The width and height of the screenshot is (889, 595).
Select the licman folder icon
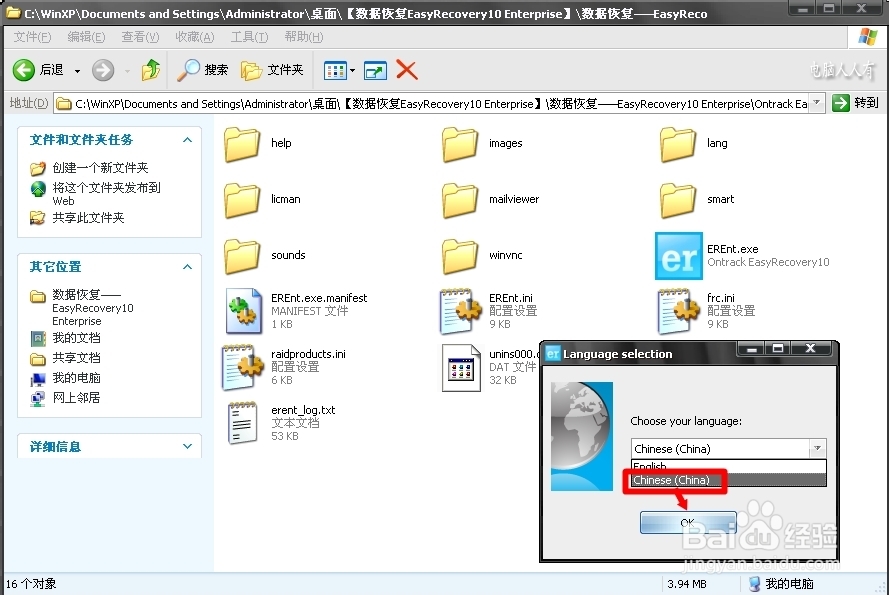point(242,200)
